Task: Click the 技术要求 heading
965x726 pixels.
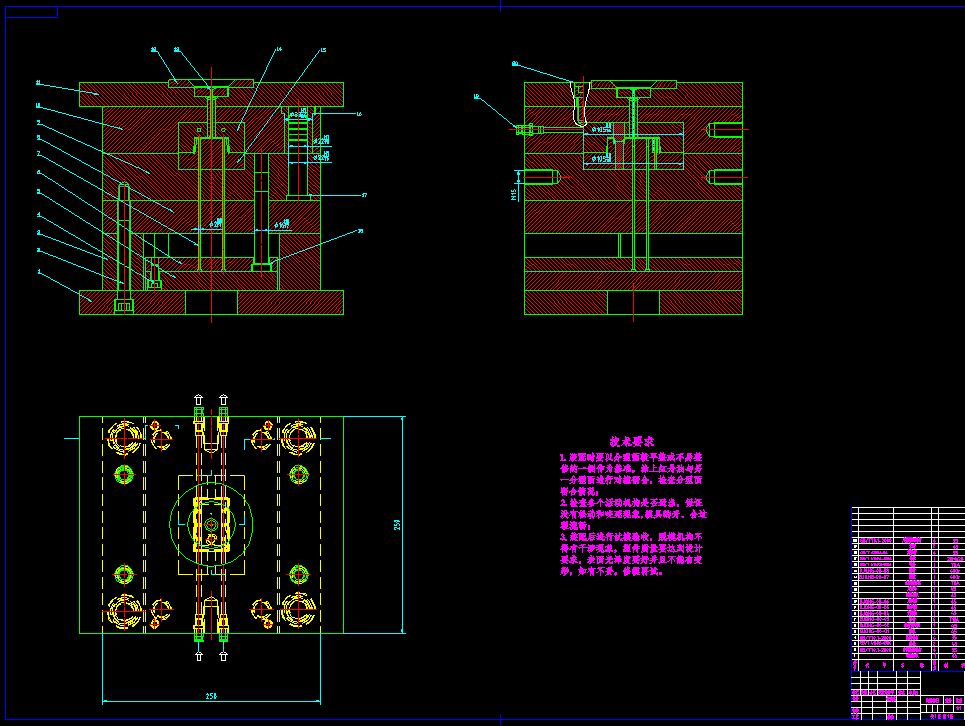Action: click(x=632, y=441)
